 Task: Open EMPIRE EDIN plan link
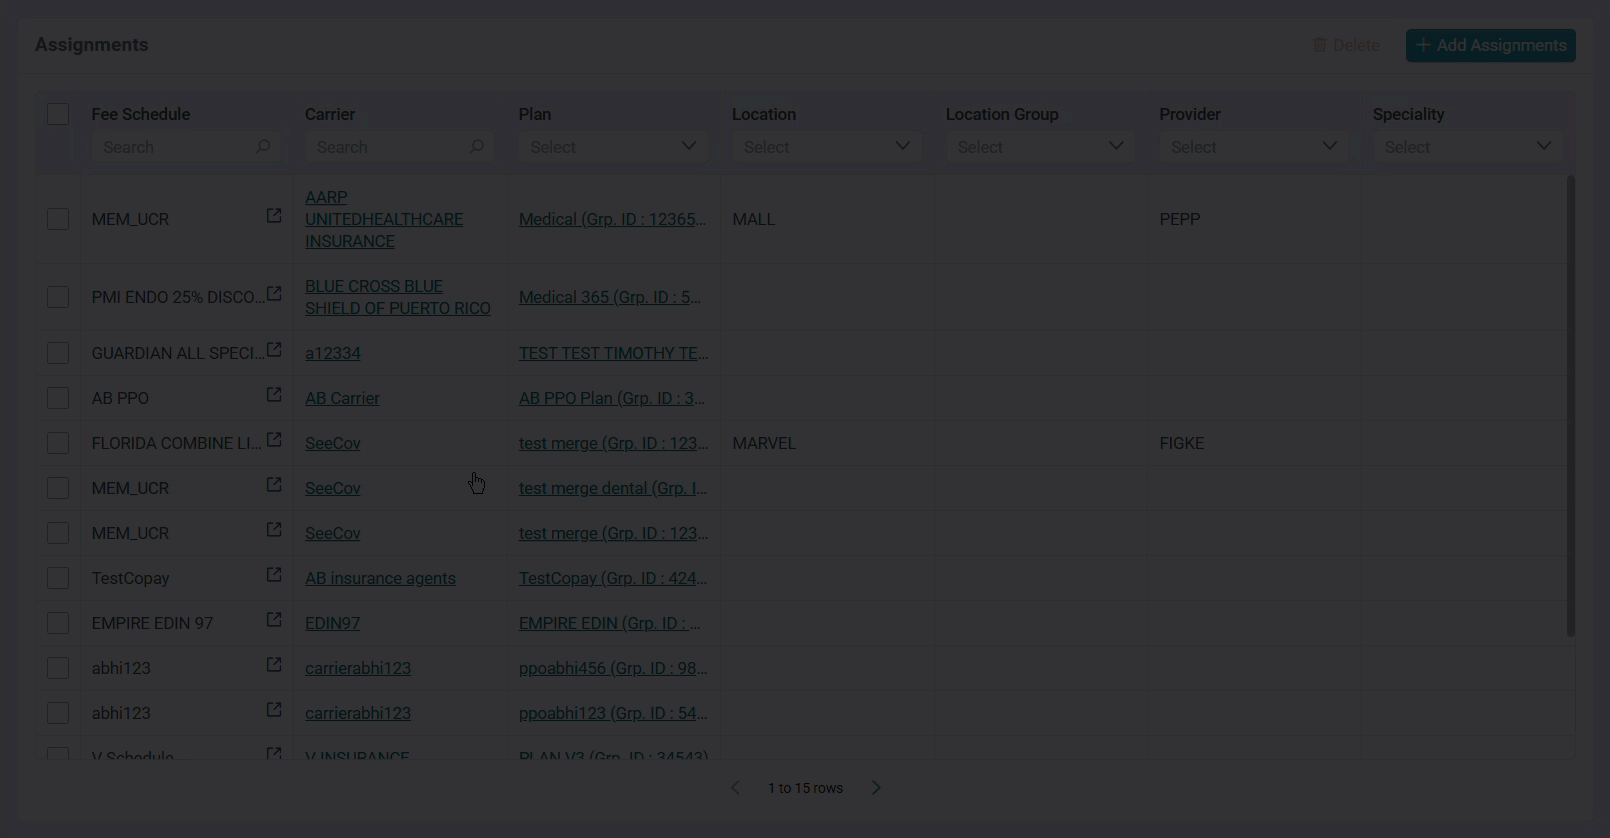(610, 623)
